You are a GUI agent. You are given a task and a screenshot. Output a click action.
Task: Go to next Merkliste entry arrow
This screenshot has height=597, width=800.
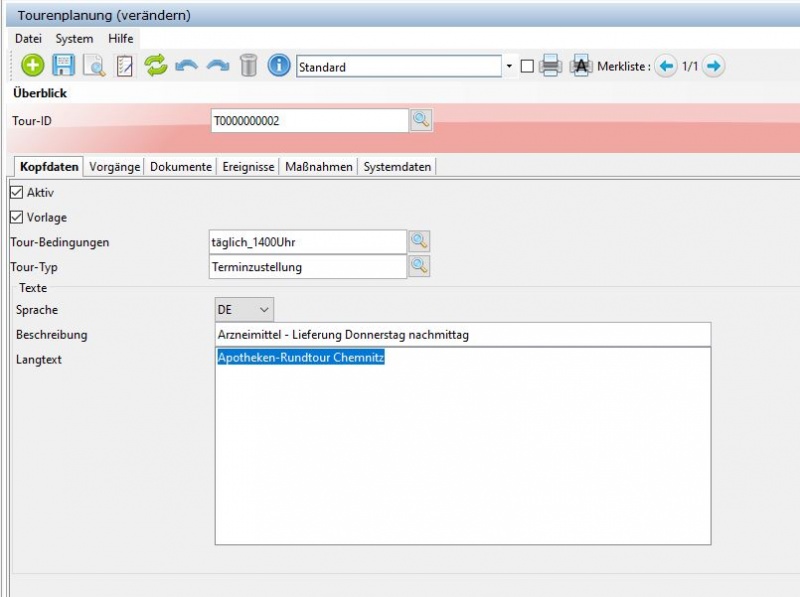coord(713,67)
